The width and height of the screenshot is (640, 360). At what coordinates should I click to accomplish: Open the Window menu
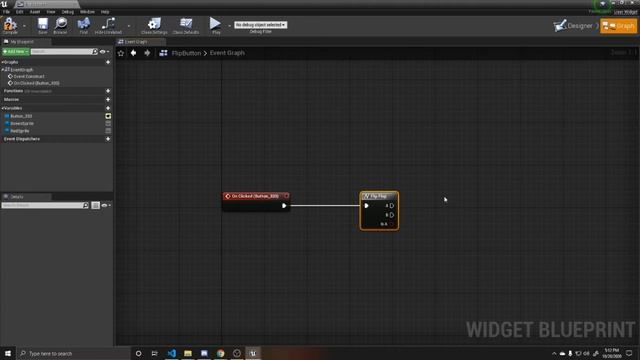click(x=87, y=12)
